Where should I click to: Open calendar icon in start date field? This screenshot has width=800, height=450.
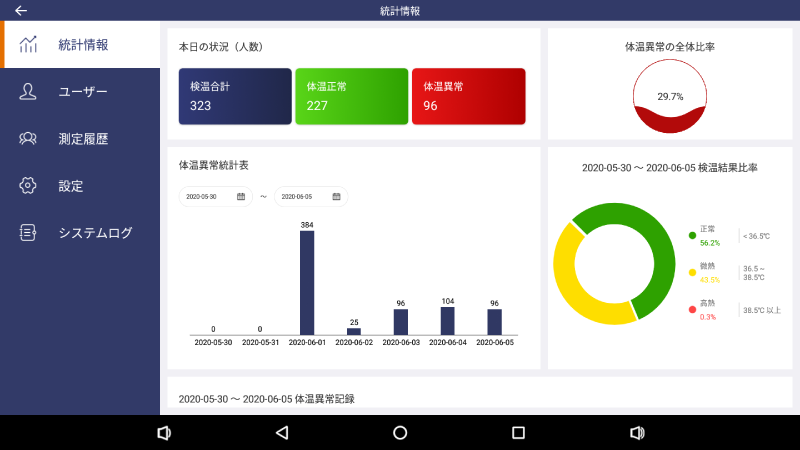point(241,197)
